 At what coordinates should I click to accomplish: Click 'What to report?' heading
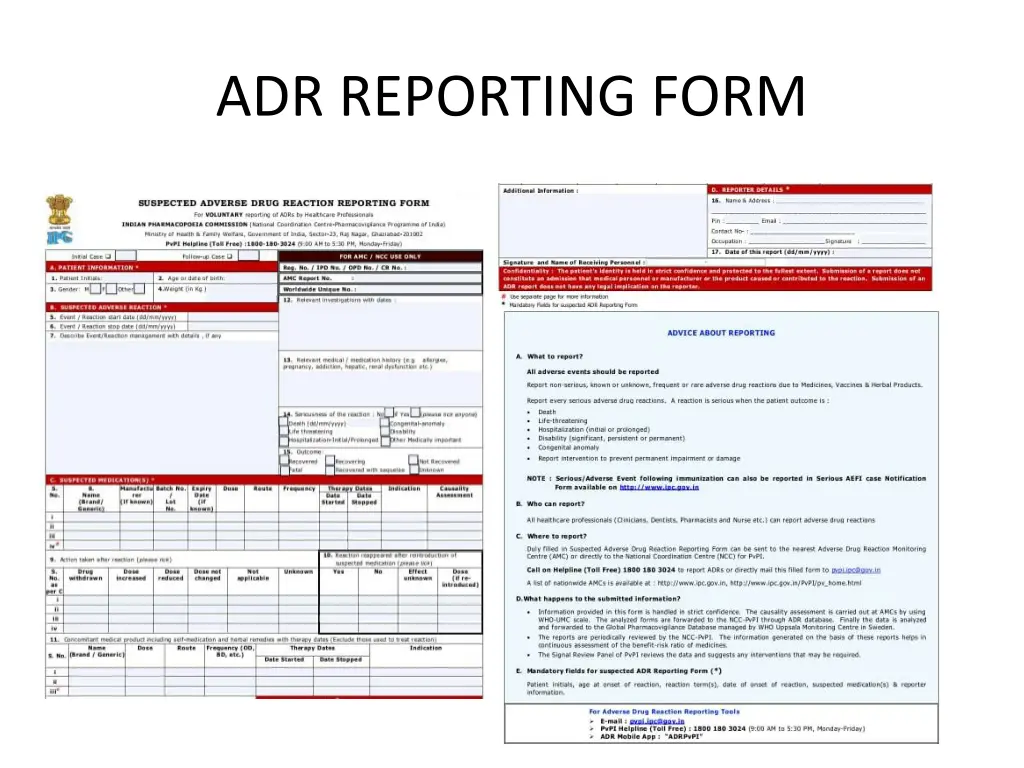pyautogui.click(x=554, y=357)
